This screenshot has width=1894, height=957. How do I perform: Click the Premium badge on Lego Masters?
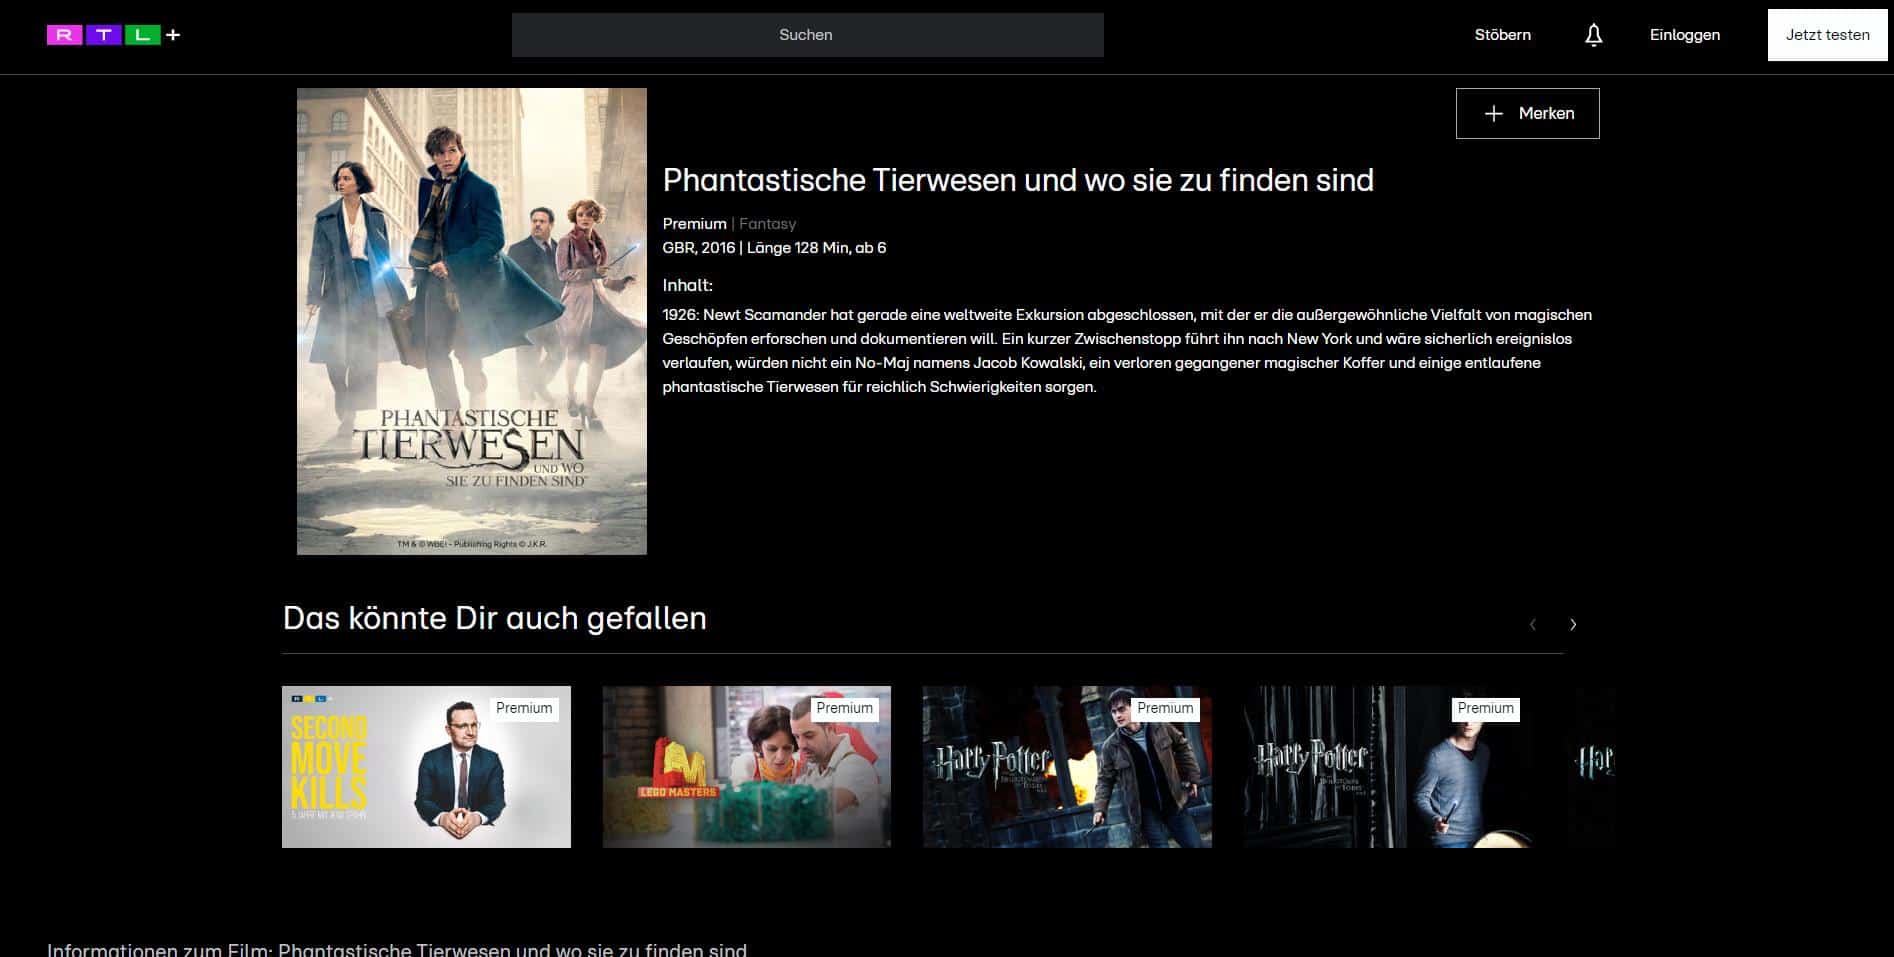click(x=844, y=709)
